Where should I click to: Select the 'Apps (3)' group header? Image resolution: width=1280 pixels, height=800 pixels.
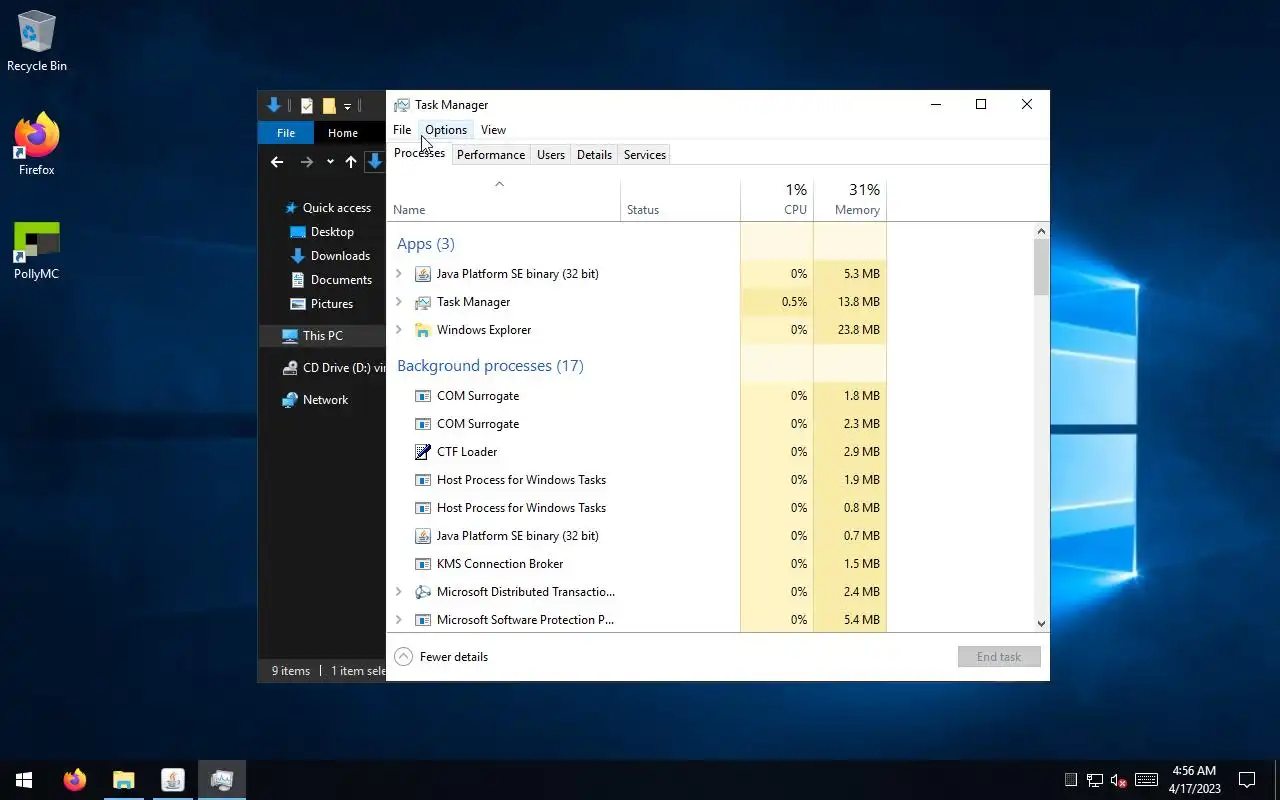pyautogui.click(x=426, y=244)
